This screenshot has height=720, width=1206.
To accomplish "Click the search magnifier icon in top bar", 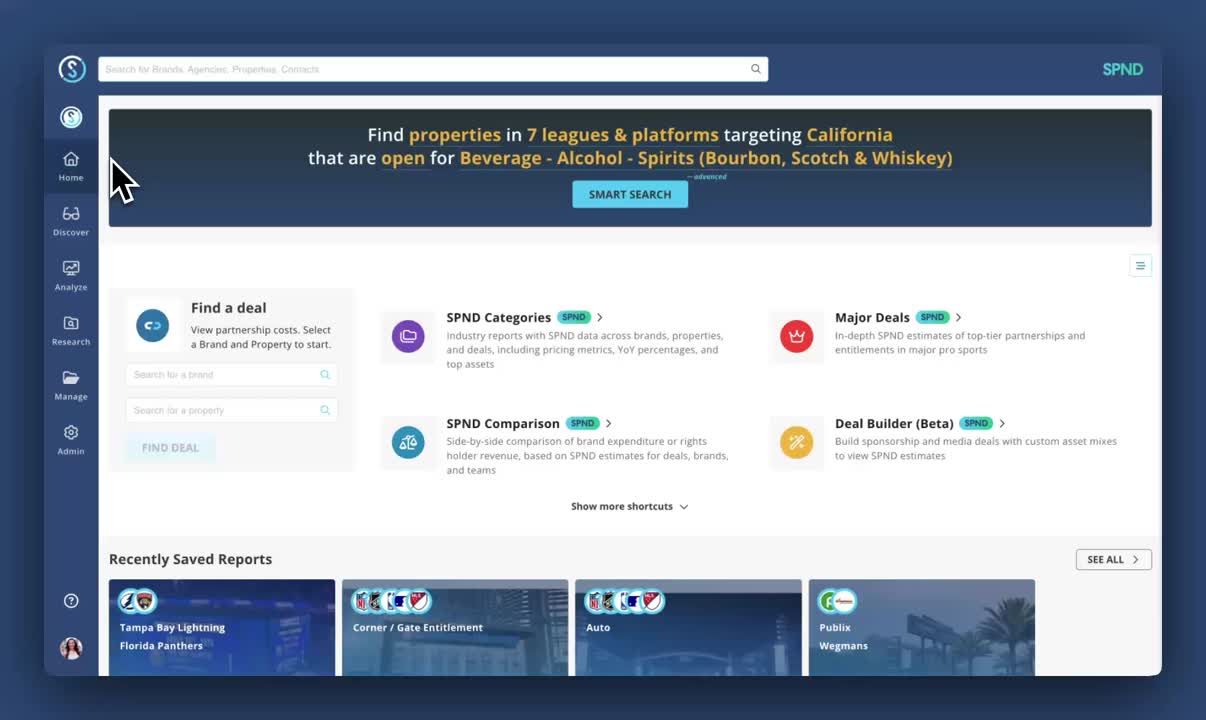I will (x=756, y=69).
